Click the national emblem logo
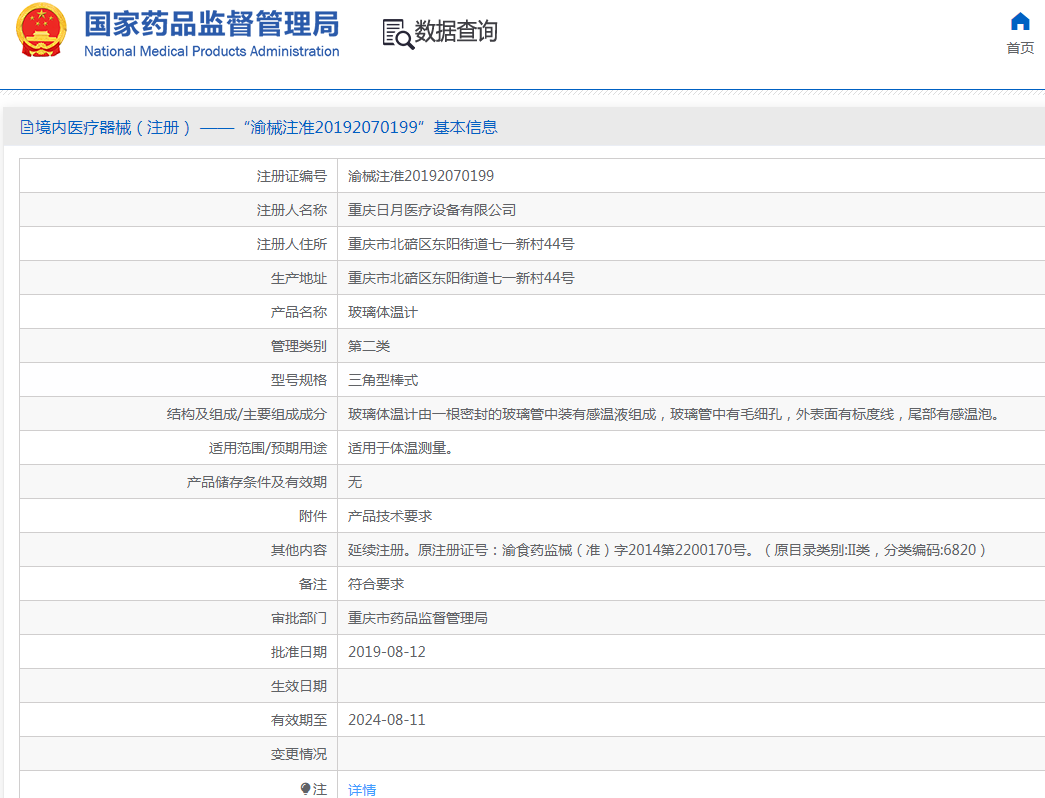Screen dimensions: 1045x798 pos(41,31)
